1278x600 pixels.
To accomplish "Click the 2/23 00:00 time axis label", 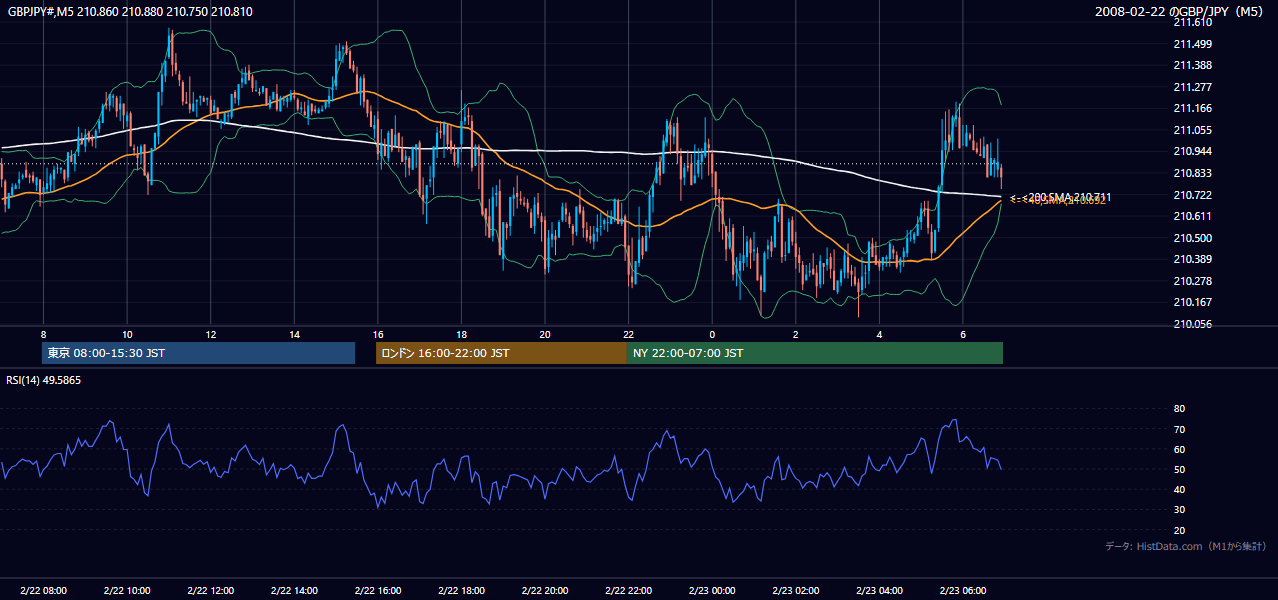I will (x=712, y=591).
